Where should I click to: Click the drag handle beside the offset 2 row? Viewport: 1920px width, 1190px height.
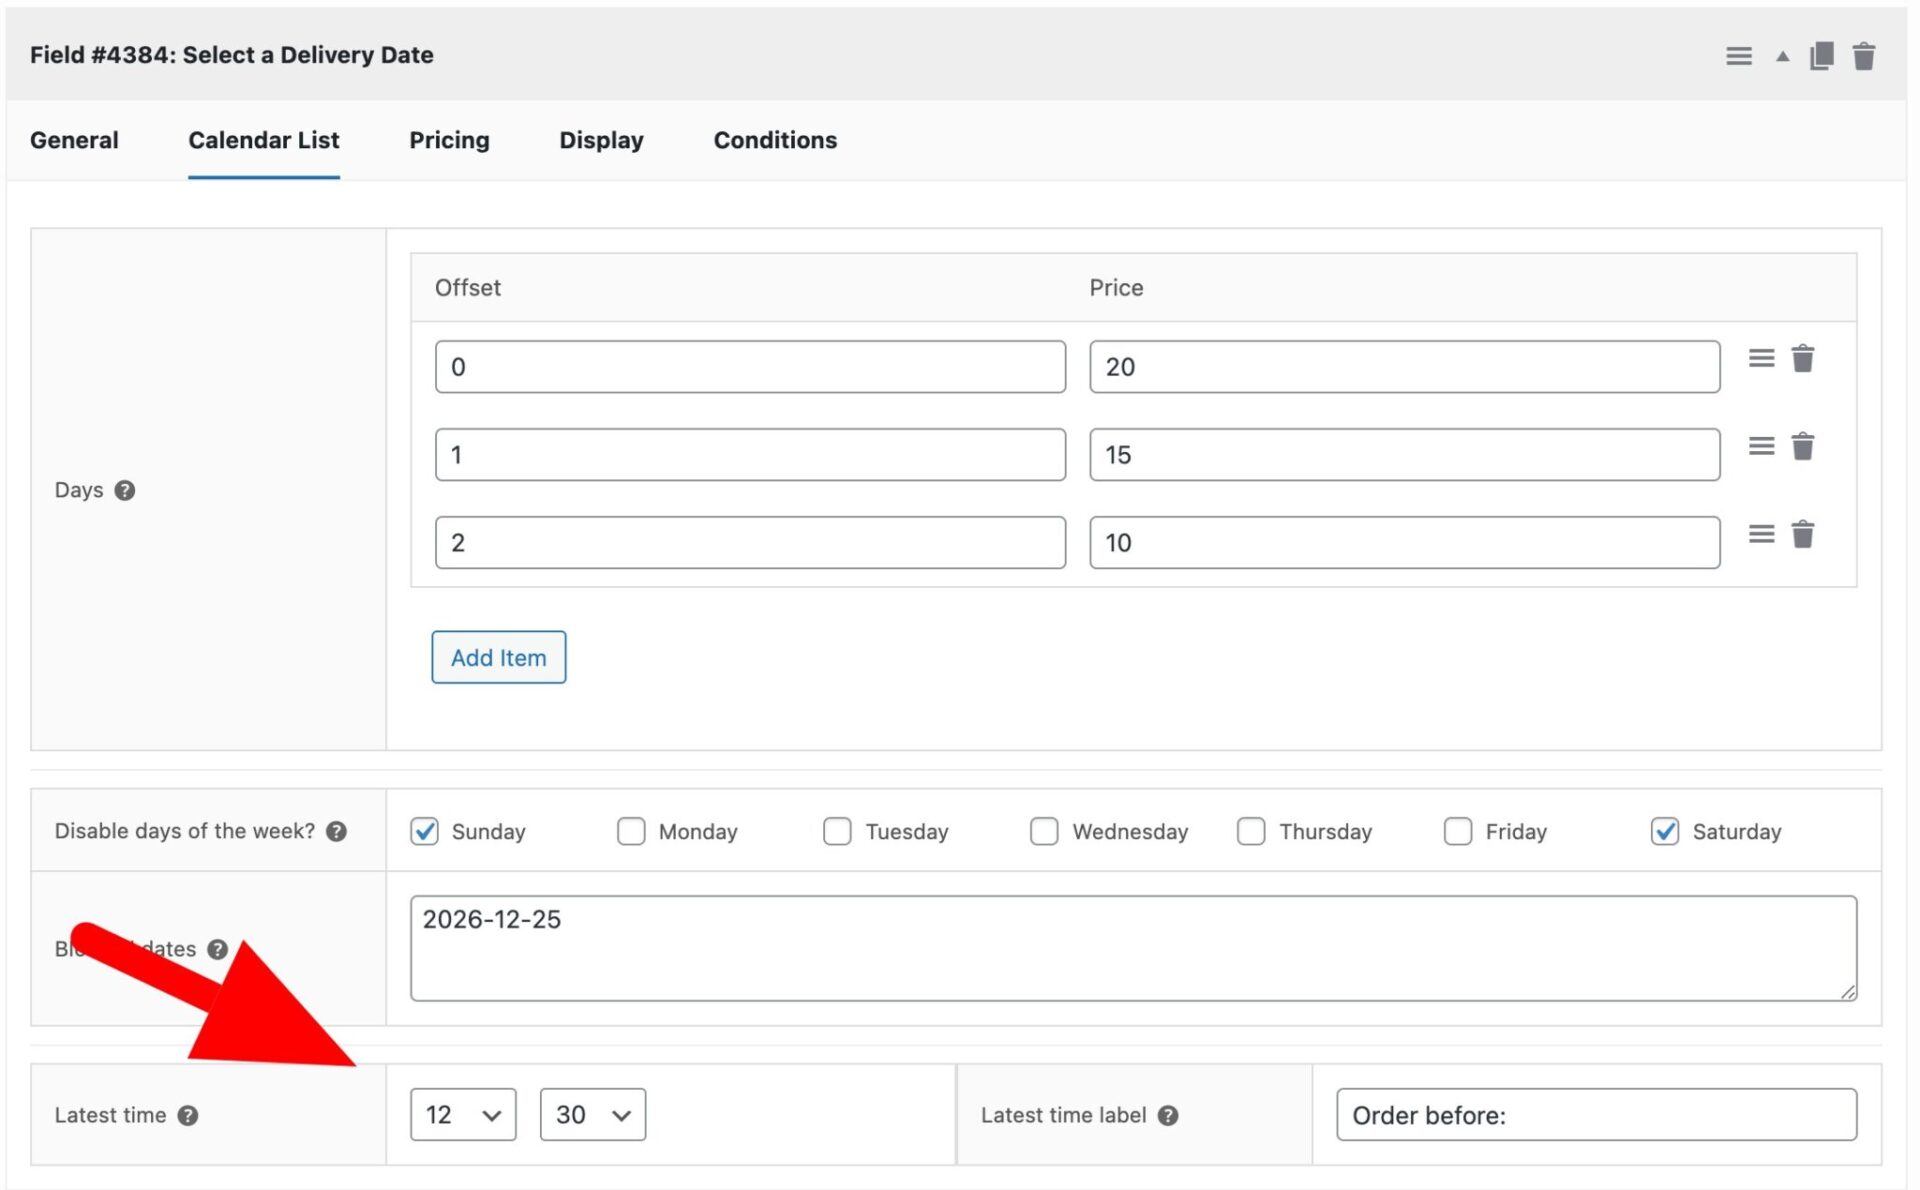pyautogui.click(x=1761, y=534)
